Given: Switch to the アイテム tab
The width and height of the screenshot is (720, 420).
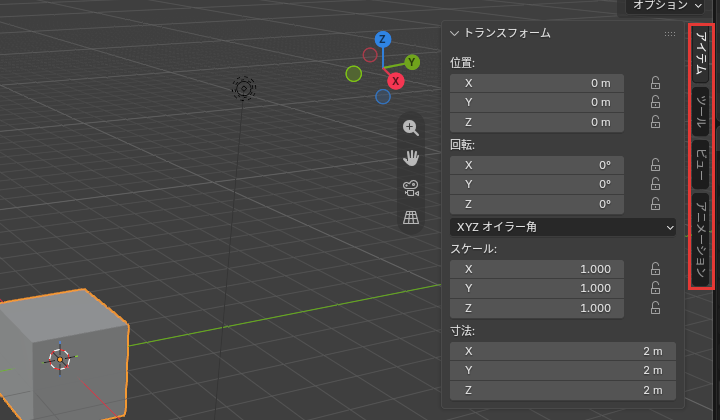Looking at the screenshot, I should click(700, 54).
